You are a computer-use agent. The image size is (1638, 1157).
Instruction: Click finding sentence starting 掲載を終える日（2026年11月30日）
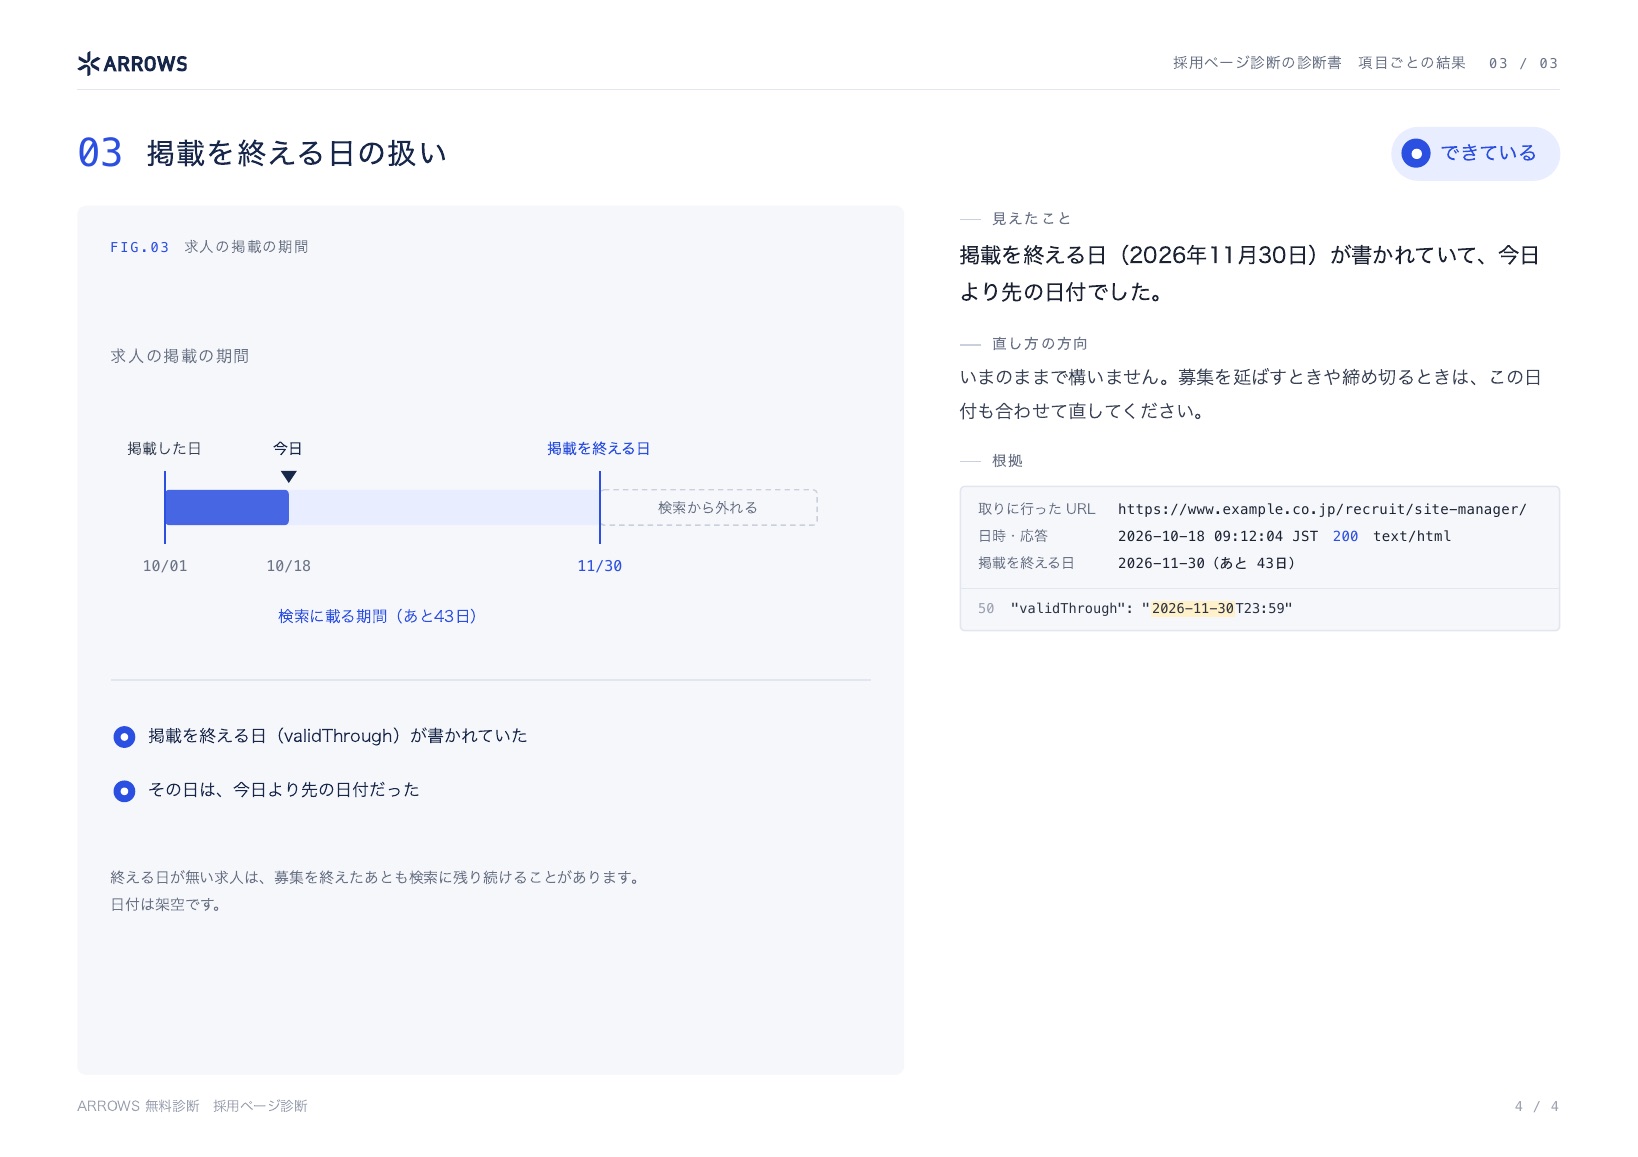(x=1249, y=274)
